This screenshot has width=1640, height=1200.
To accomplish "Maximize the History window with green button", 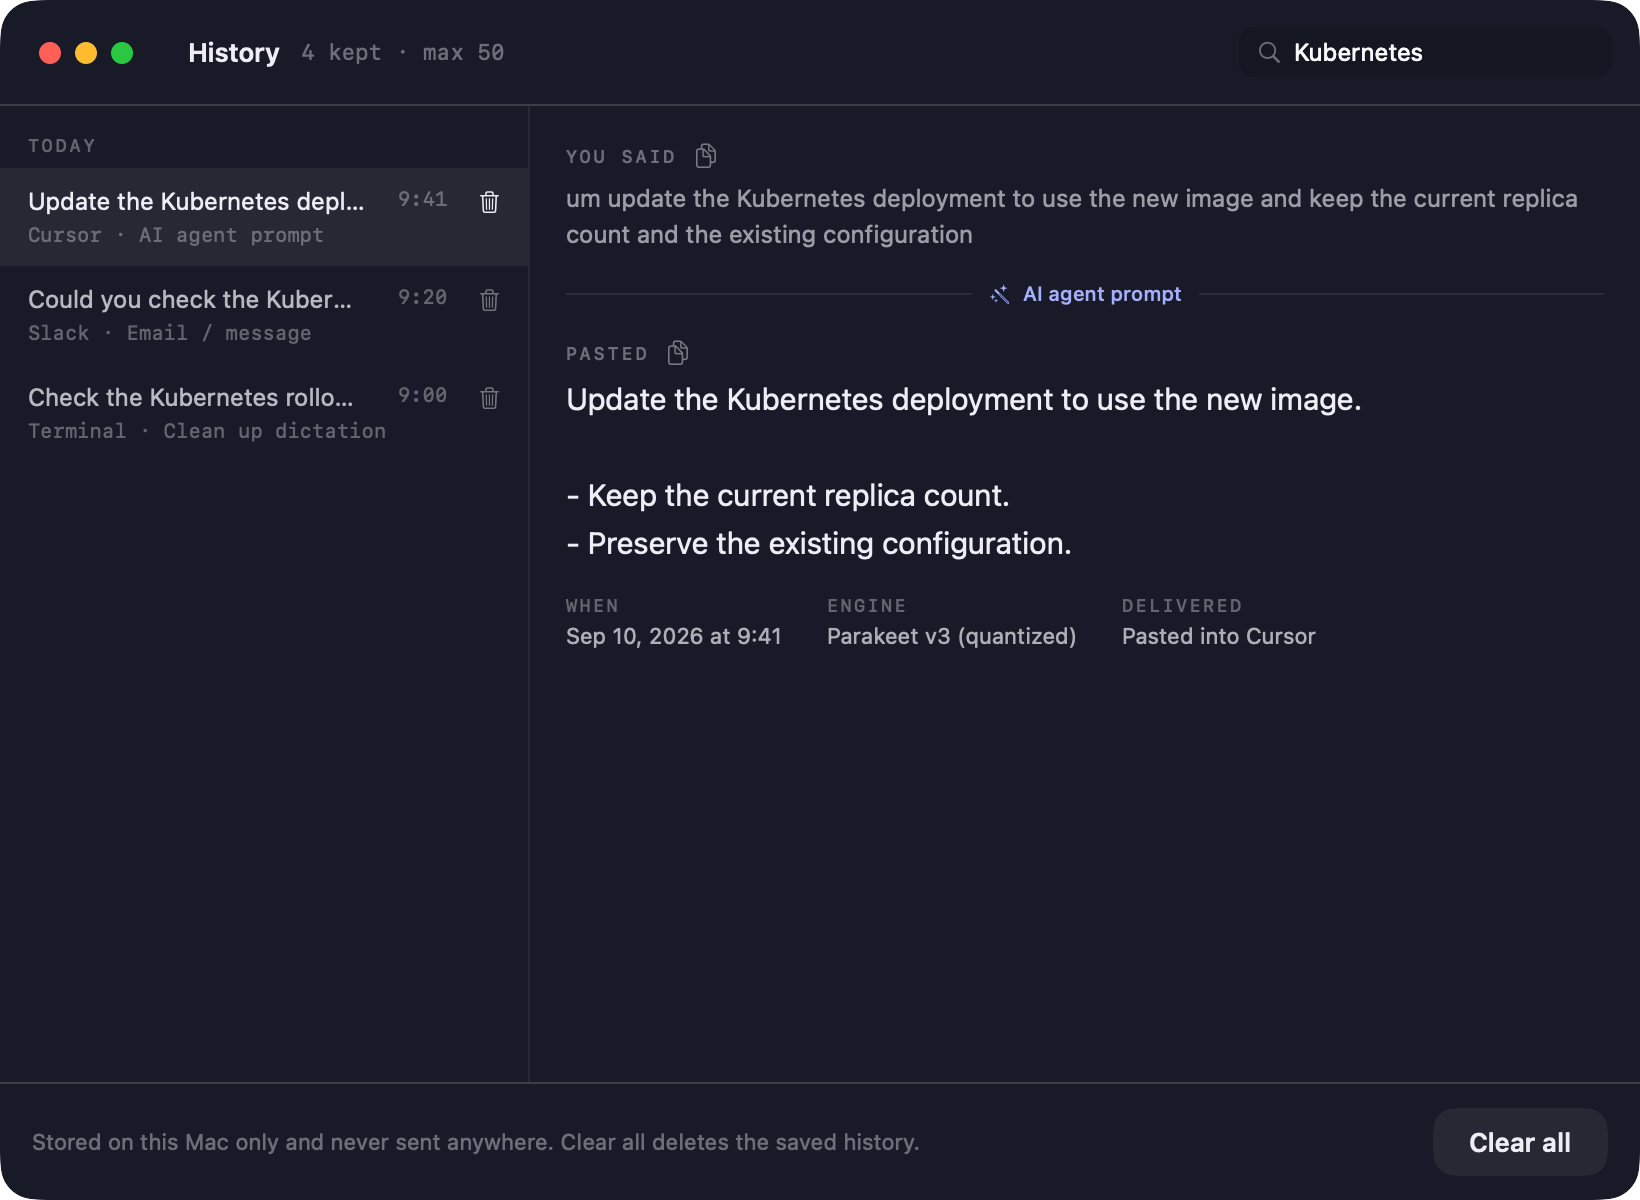I will [x=122, y=53].
